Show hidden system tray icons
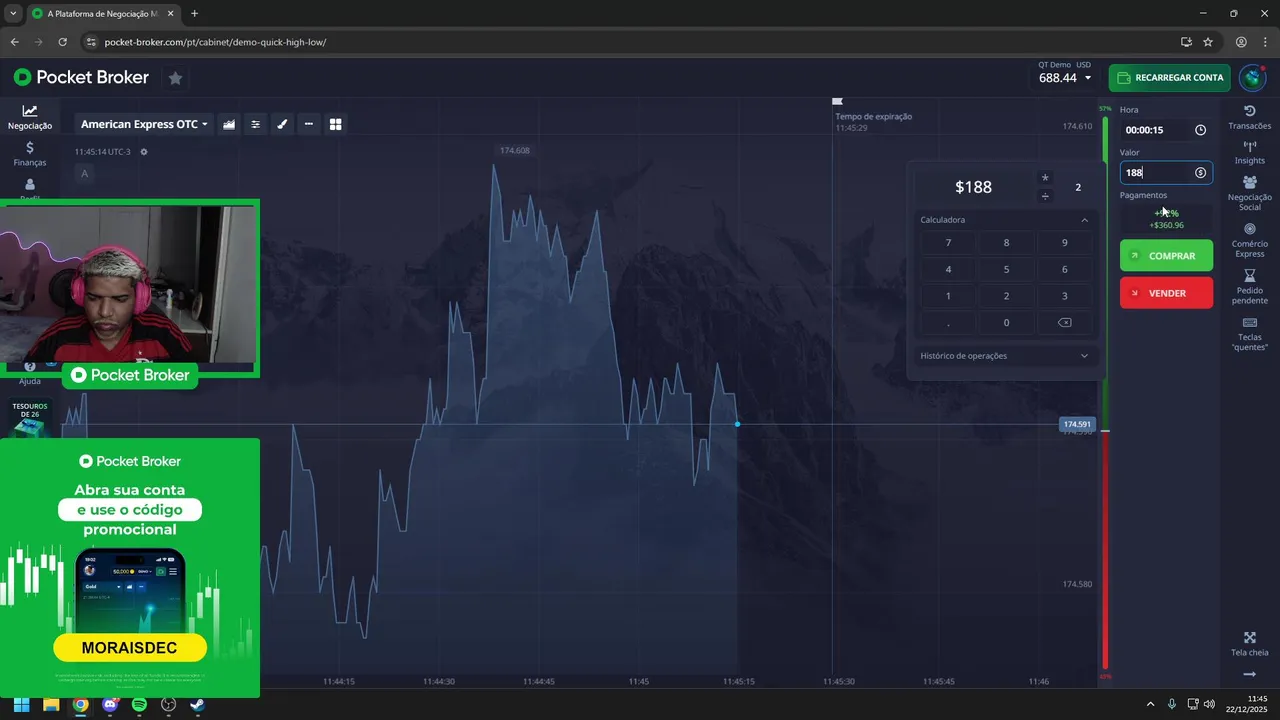Screen dimensions: 1280x720 point(1150,704)
